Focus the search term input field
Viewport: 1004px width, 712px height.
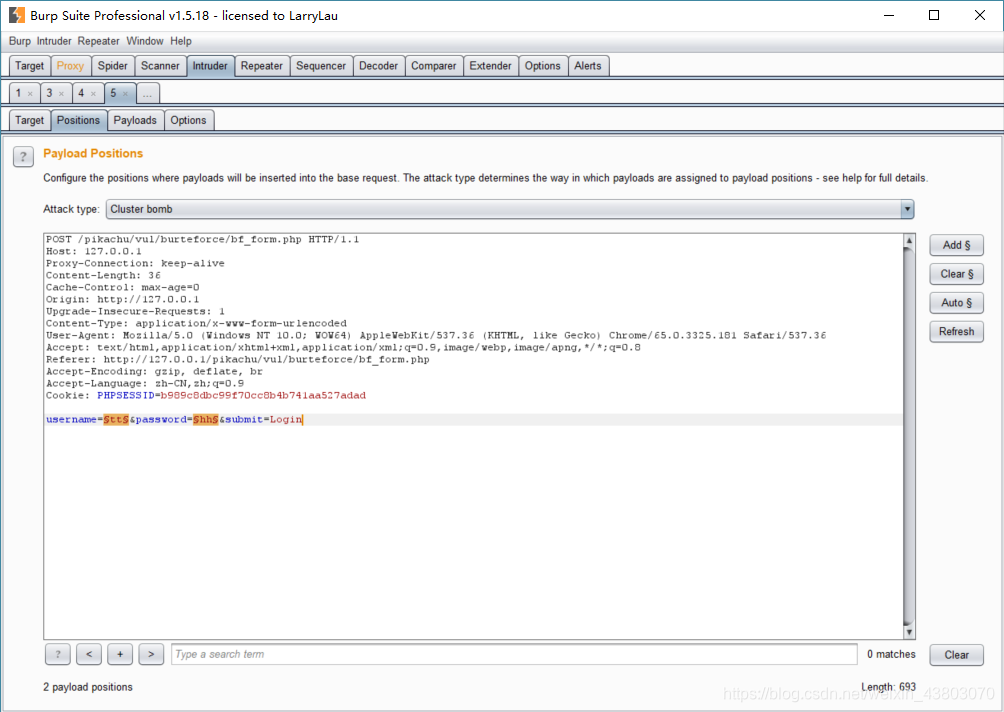tap(514, 654)
